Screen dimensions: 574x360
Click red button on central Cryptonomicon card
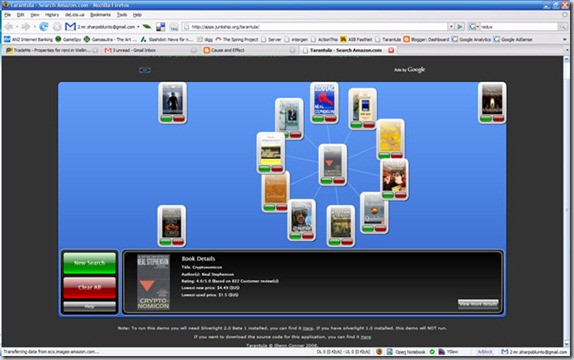pos(339,181)
